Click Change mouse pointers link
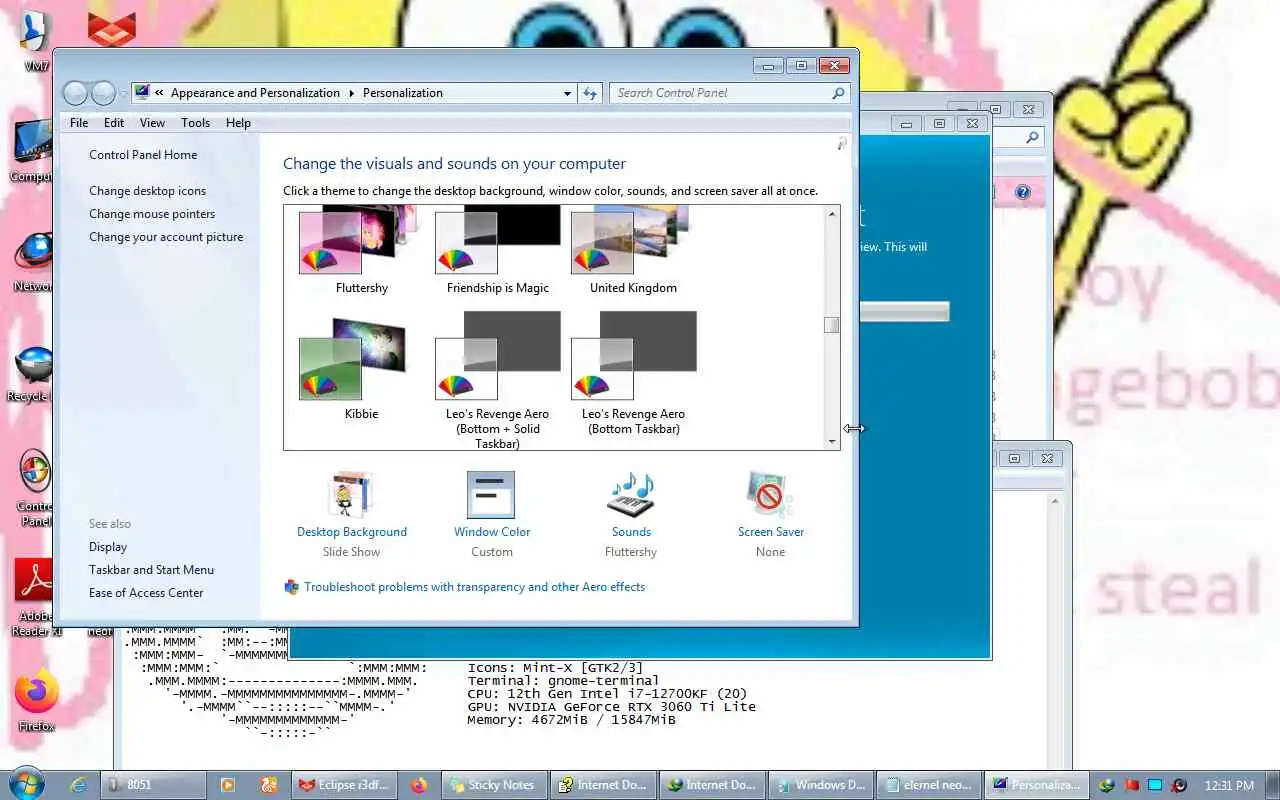The image size is (1280, 800). pyautogui.click(x=152, y=214)
